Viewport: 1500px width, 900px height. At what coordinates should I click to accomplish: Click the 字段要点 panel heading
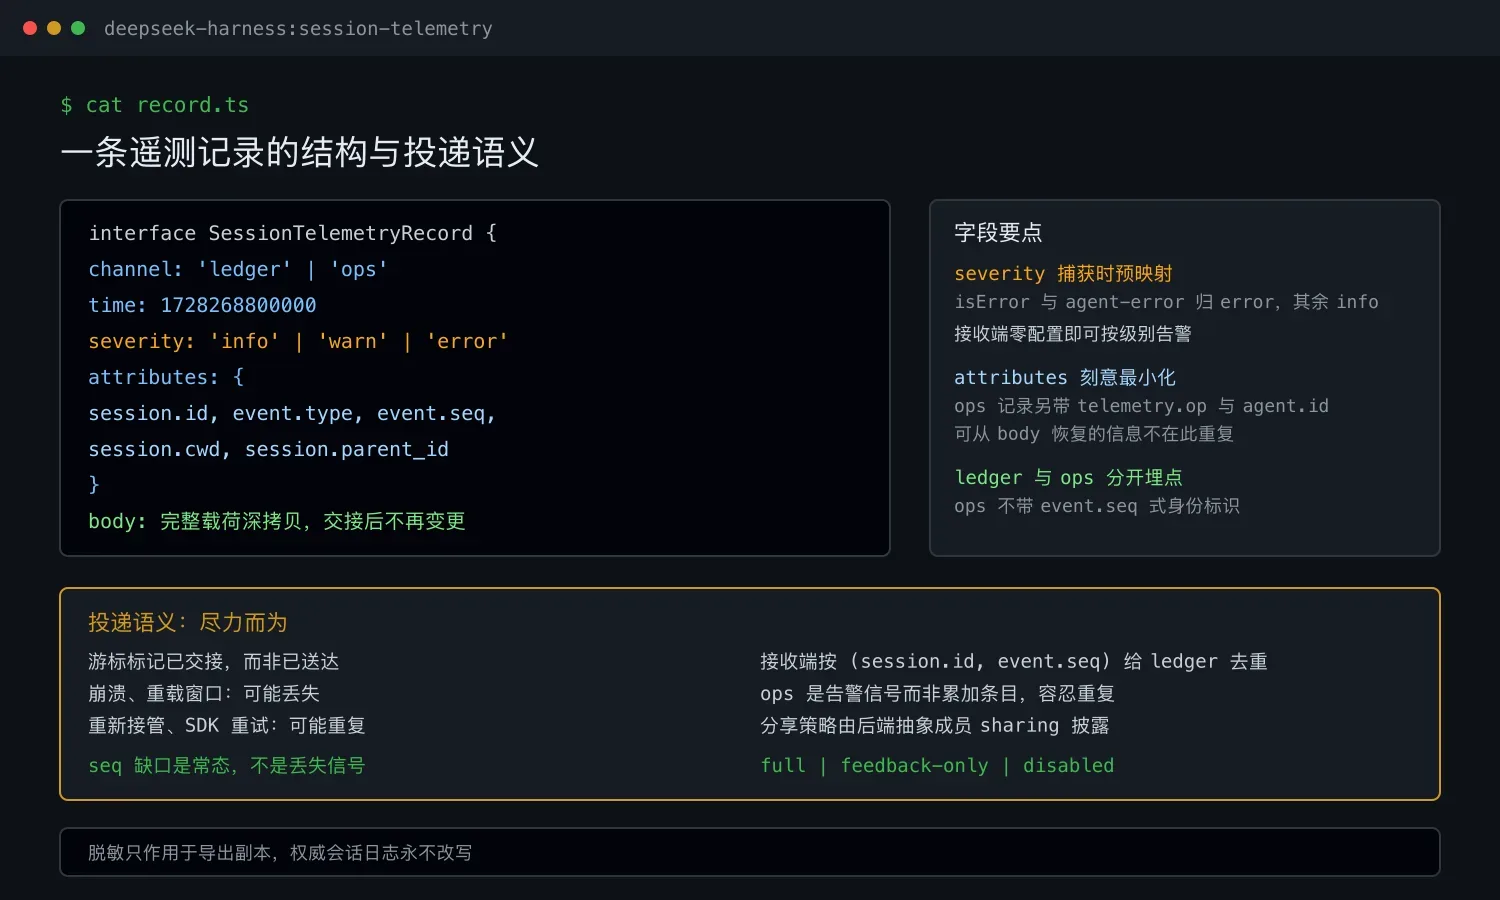pyautogui.click(x=998, y=233)
